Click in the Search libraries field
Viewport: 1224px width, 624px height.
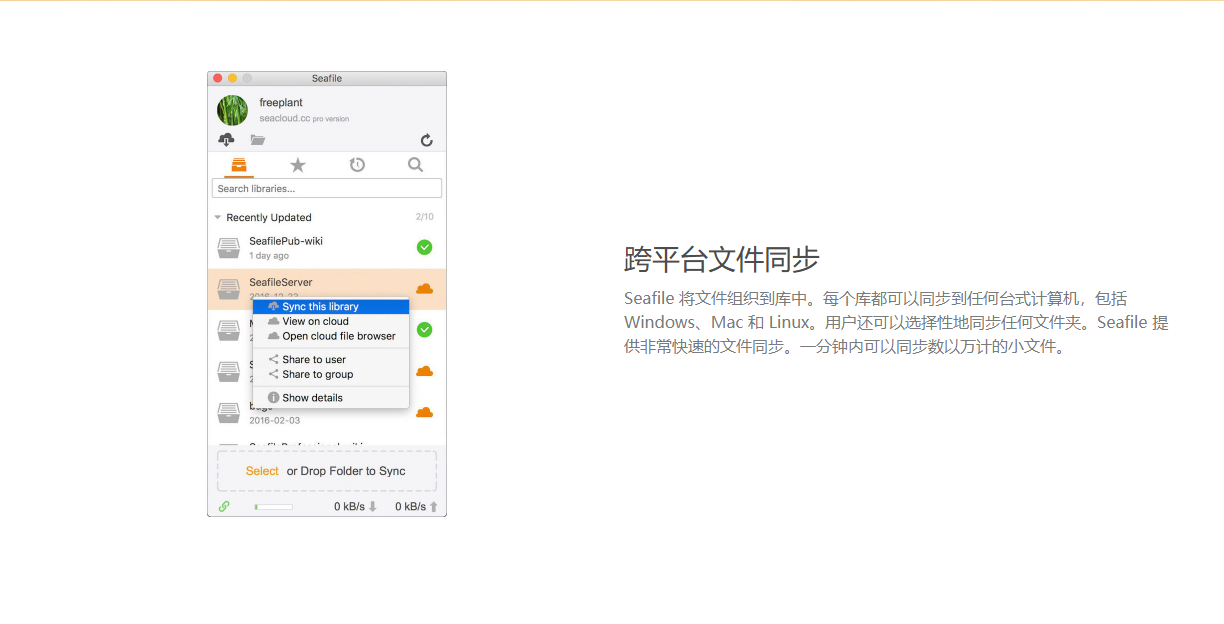click(x=327, y=188)
